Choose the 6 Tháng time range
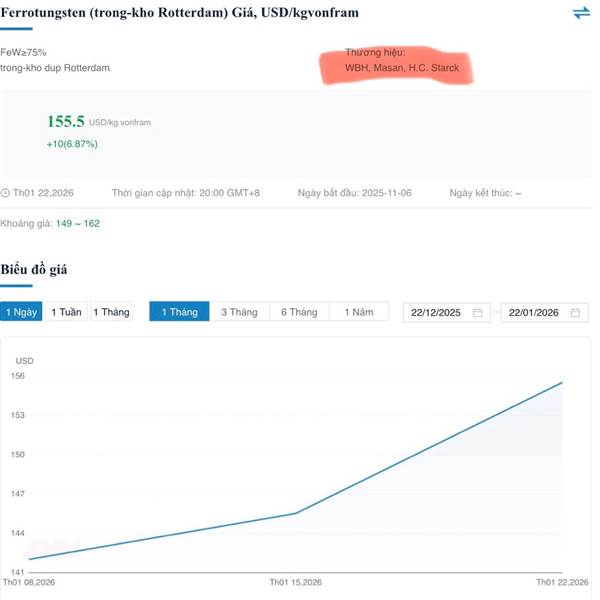 (299, 312)
